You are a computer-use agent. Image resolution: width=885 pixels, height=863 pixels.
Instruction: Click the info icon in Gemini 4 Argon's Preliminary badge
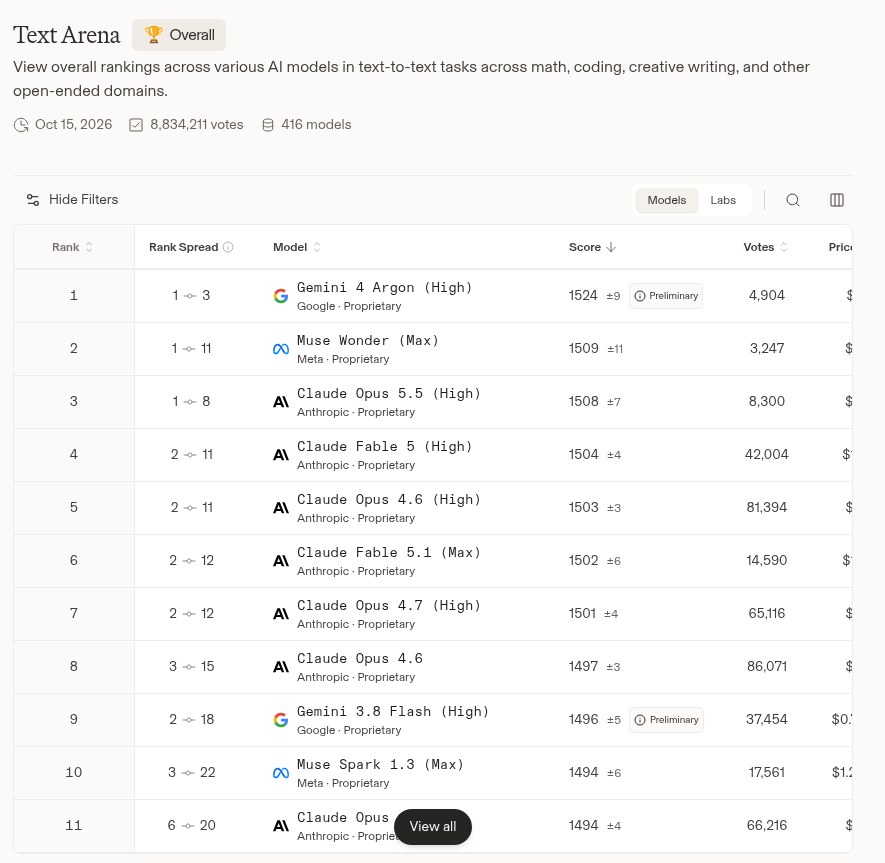(x=639, y=296)
